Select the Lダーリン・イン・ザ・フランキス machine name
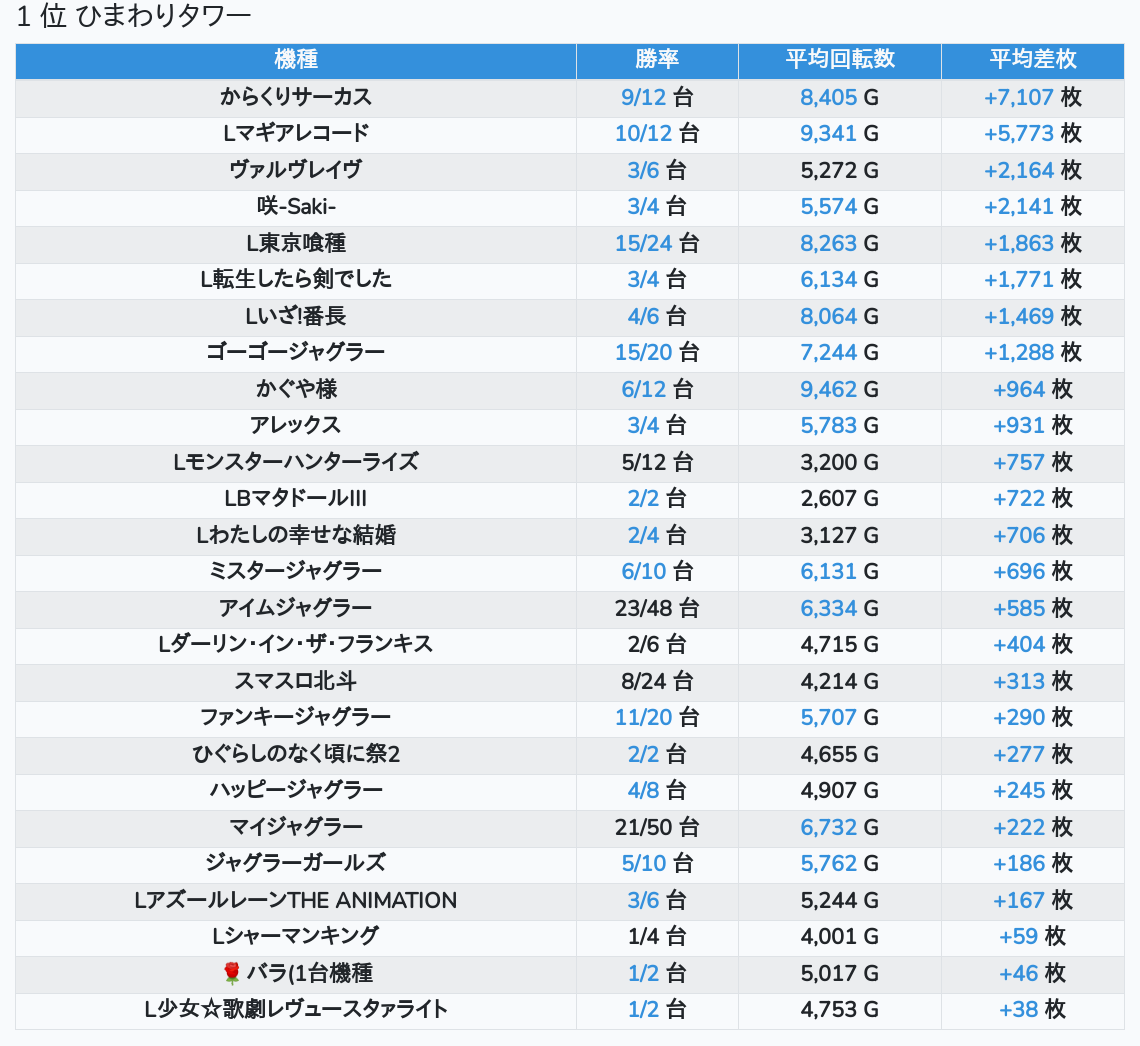The width and height of the screenshot is (1140, 1046). click(x=296, y=645)
